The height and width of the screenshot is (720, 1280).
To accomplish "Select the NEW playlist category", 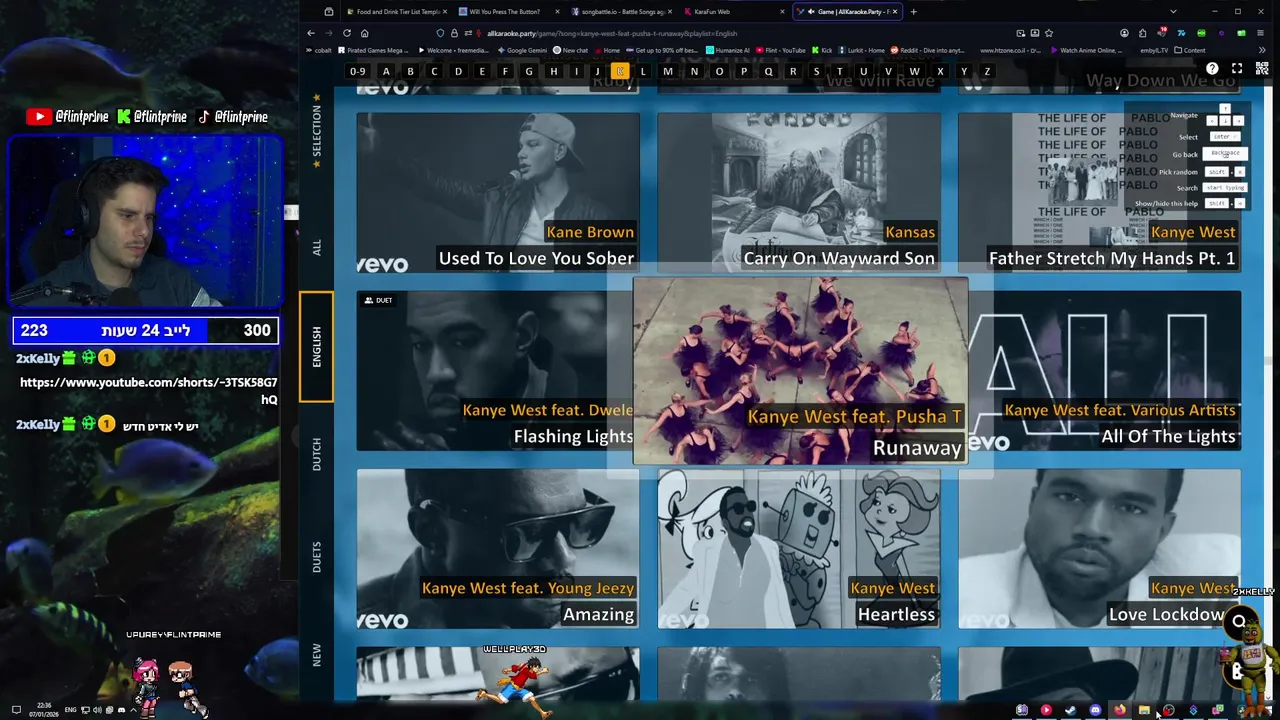I will [x=316, y=655].
